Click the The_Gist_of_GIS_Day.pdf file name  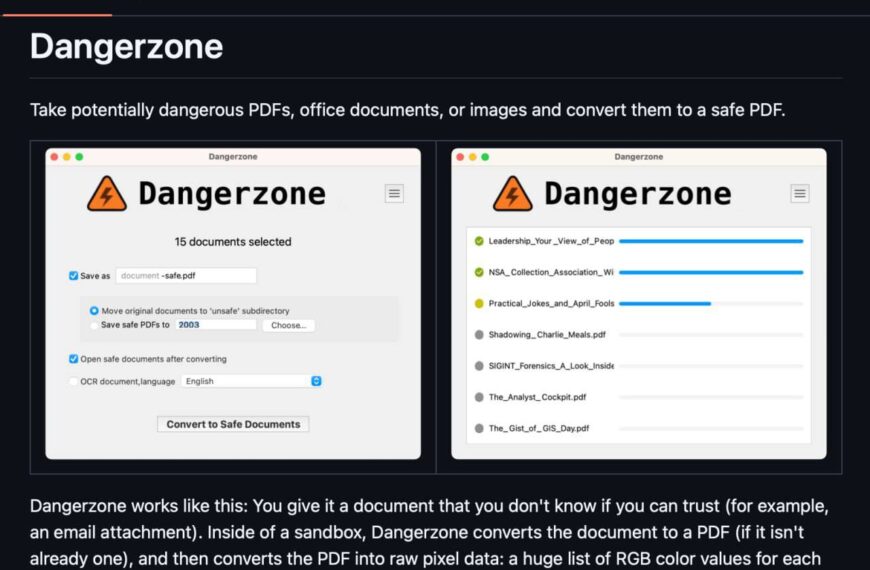click(539, 428)
